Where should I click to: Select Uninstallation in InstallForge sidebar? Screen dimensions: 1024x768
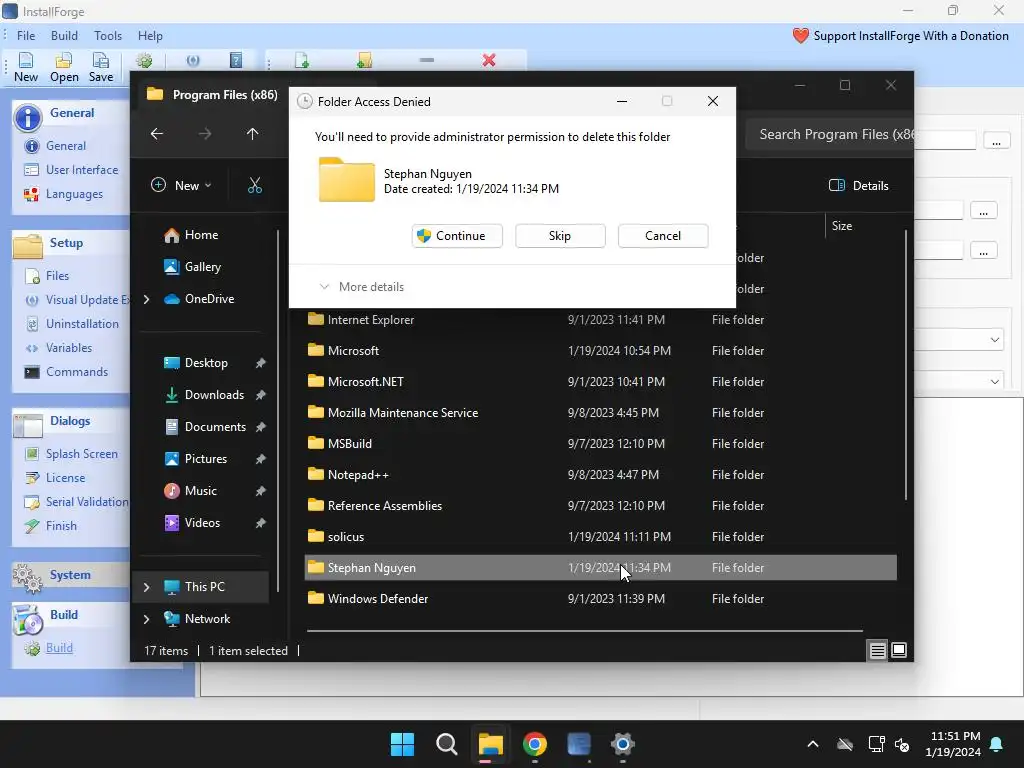point(82,324)
